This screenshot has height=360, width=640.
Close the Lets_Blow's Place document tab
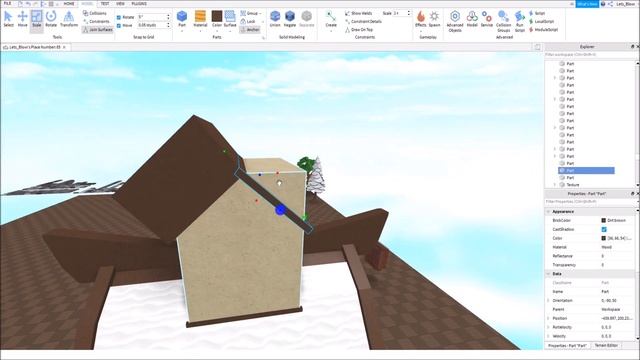pyautogui.click(x=64, y=47)
